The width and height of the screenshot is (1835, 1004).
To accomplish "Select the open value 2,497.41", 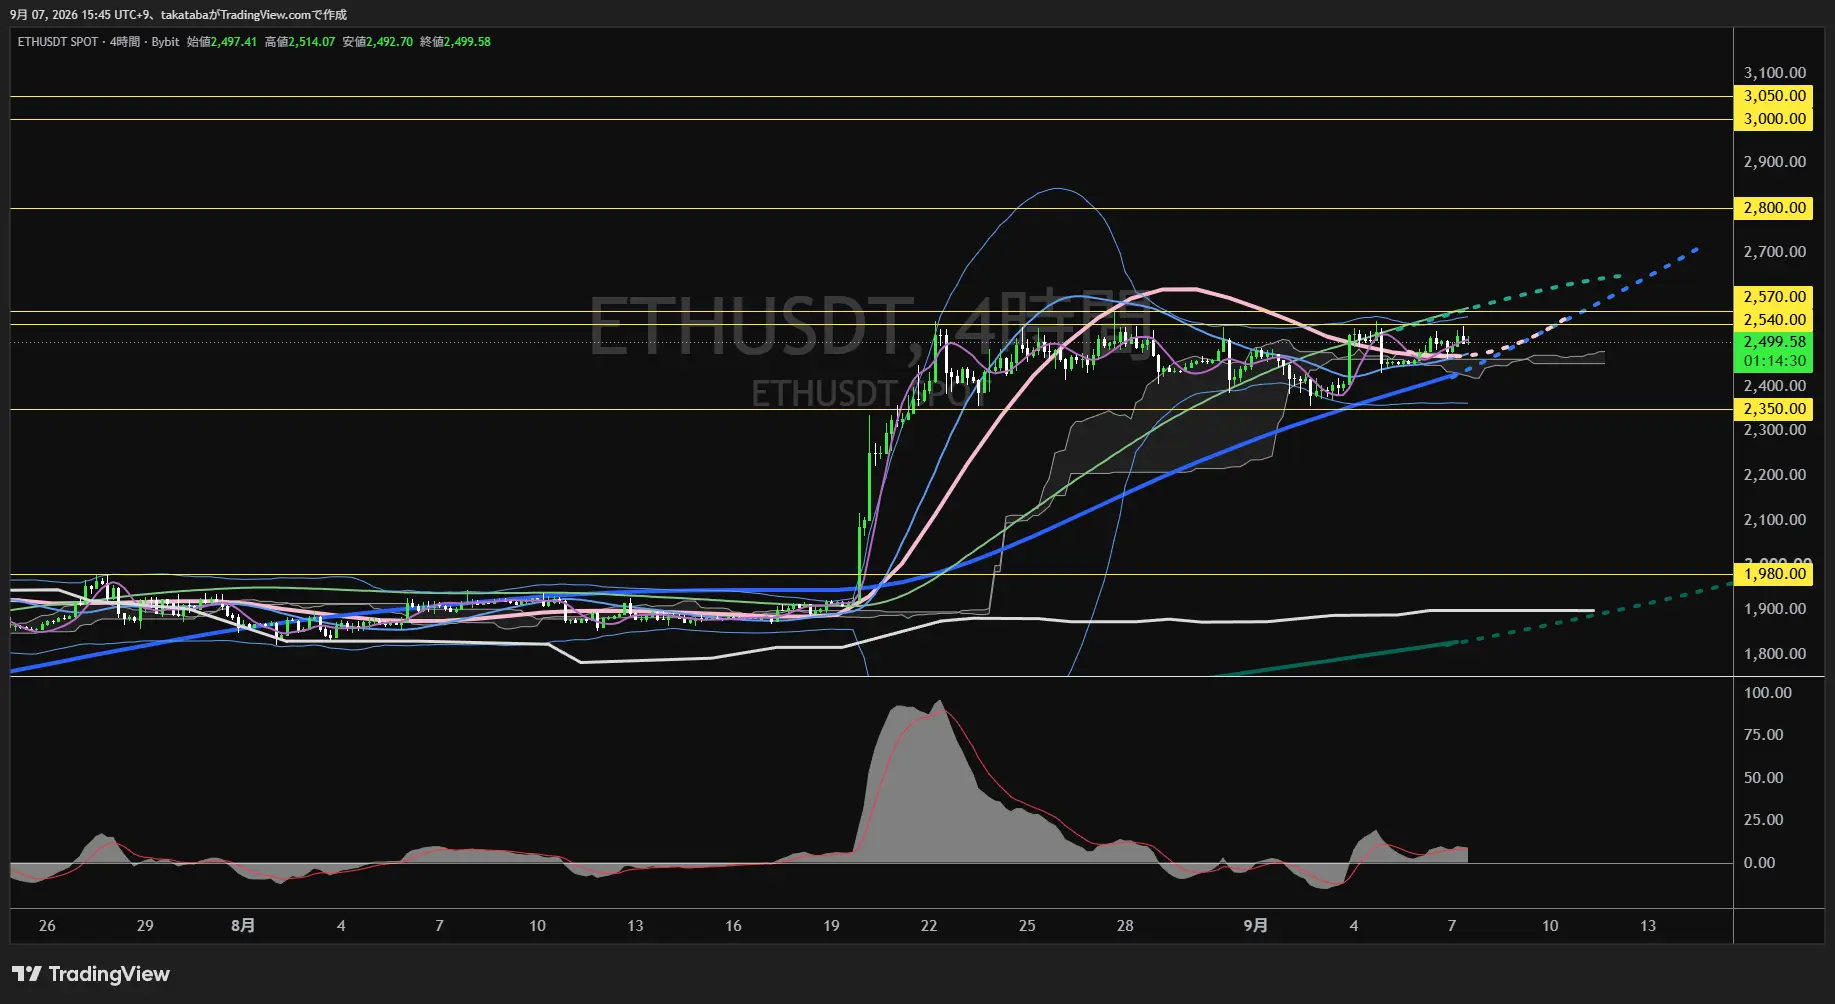I will pos(234,42).
